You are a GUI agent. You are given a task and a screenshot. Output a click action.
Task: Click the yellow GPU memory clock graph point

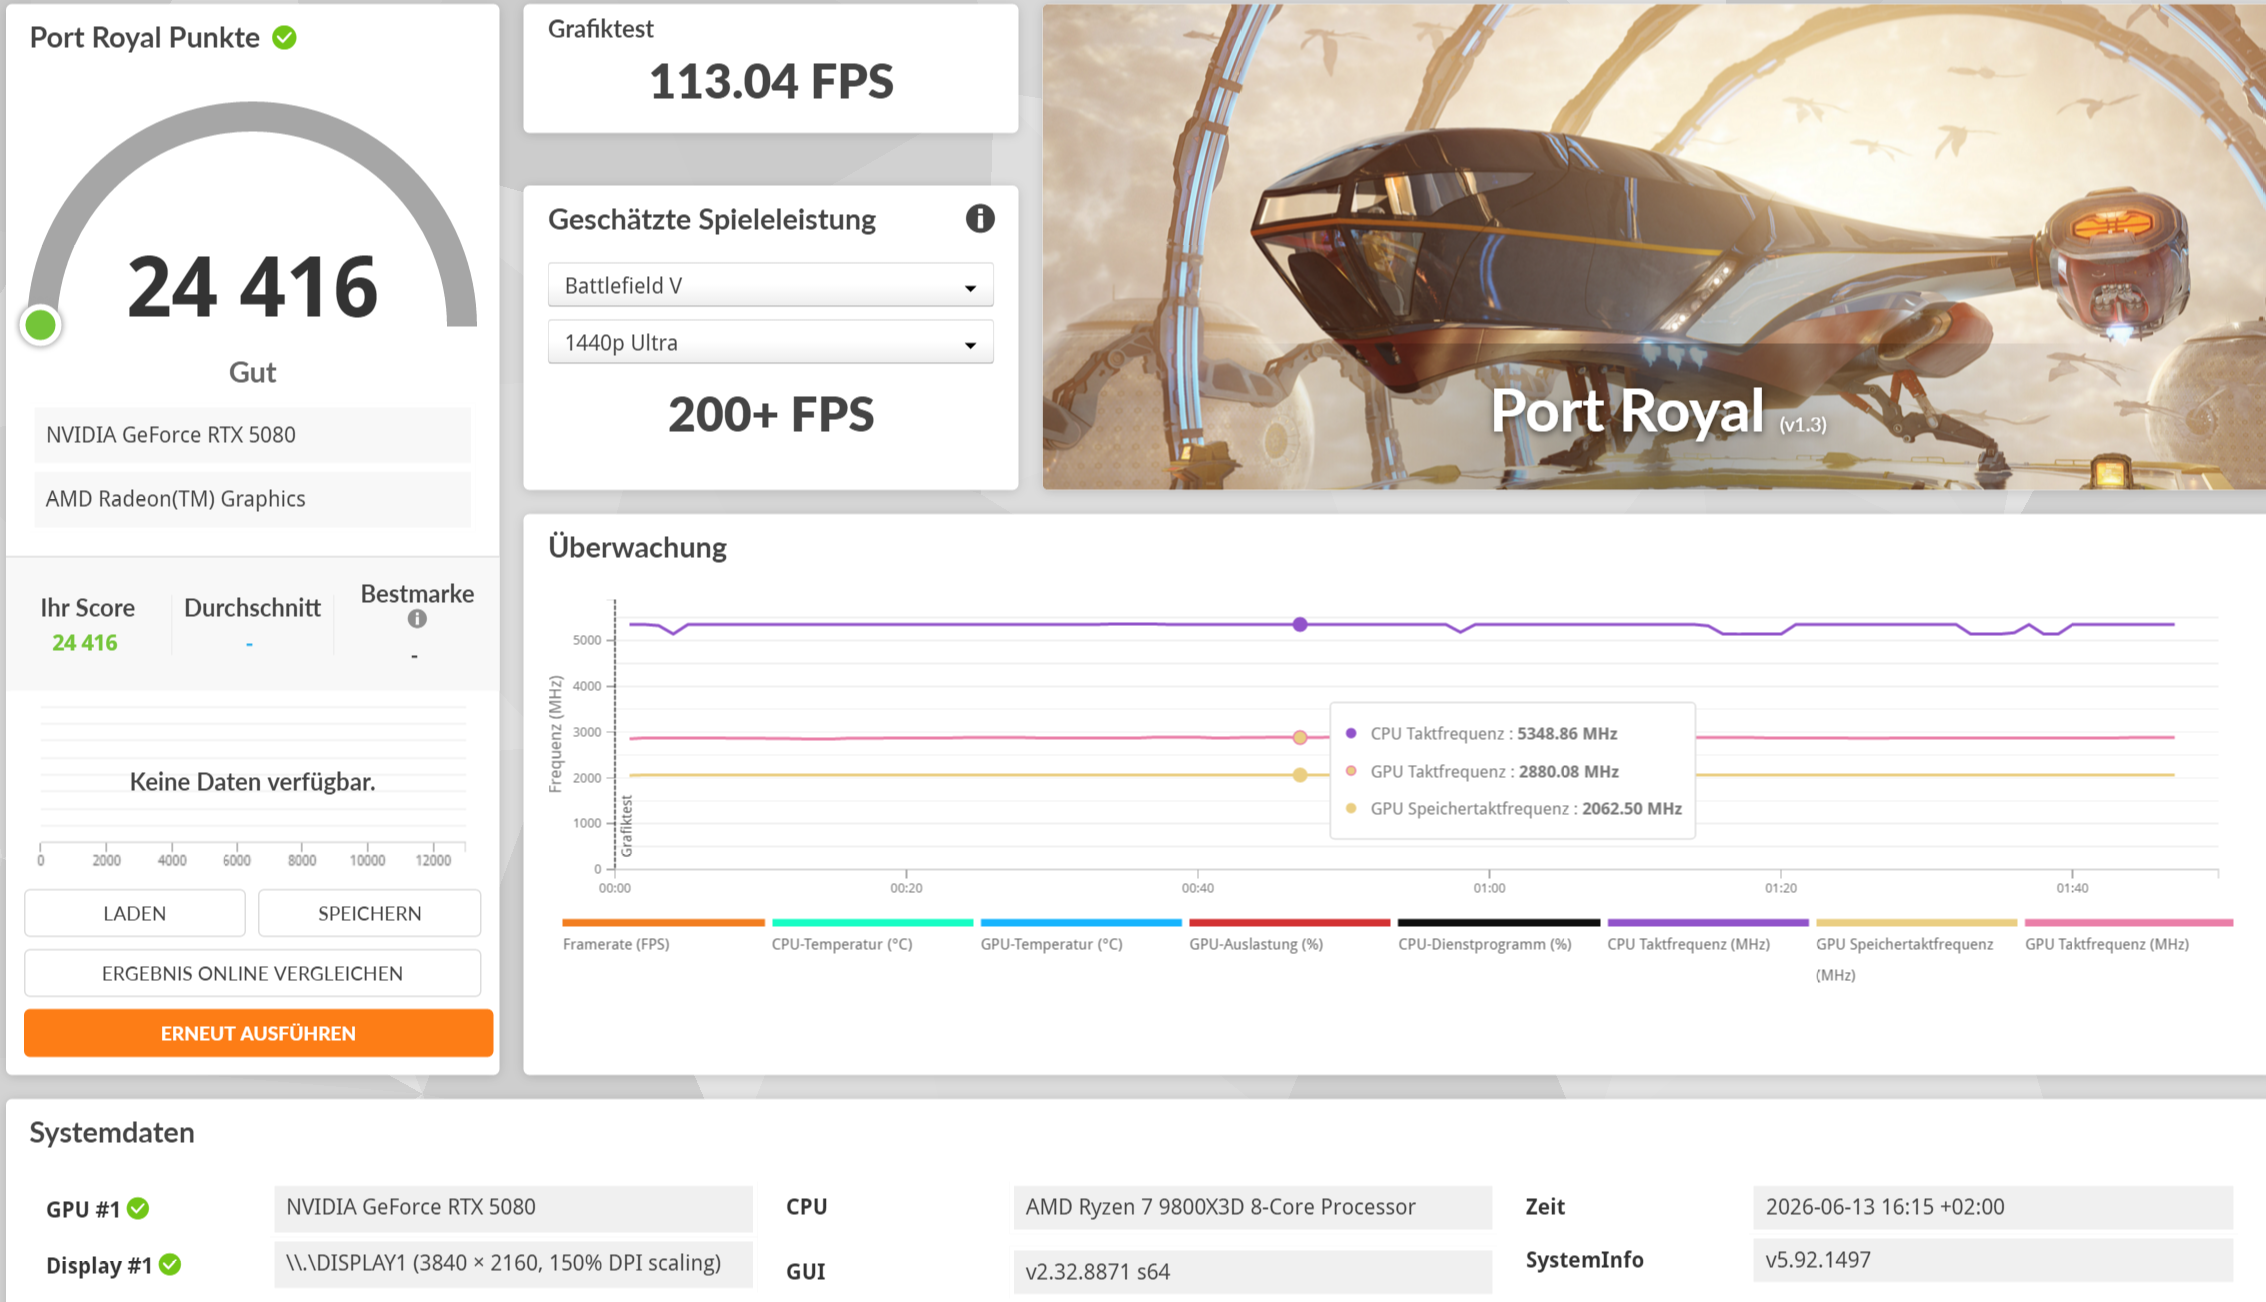click(x=1300, y=775)
